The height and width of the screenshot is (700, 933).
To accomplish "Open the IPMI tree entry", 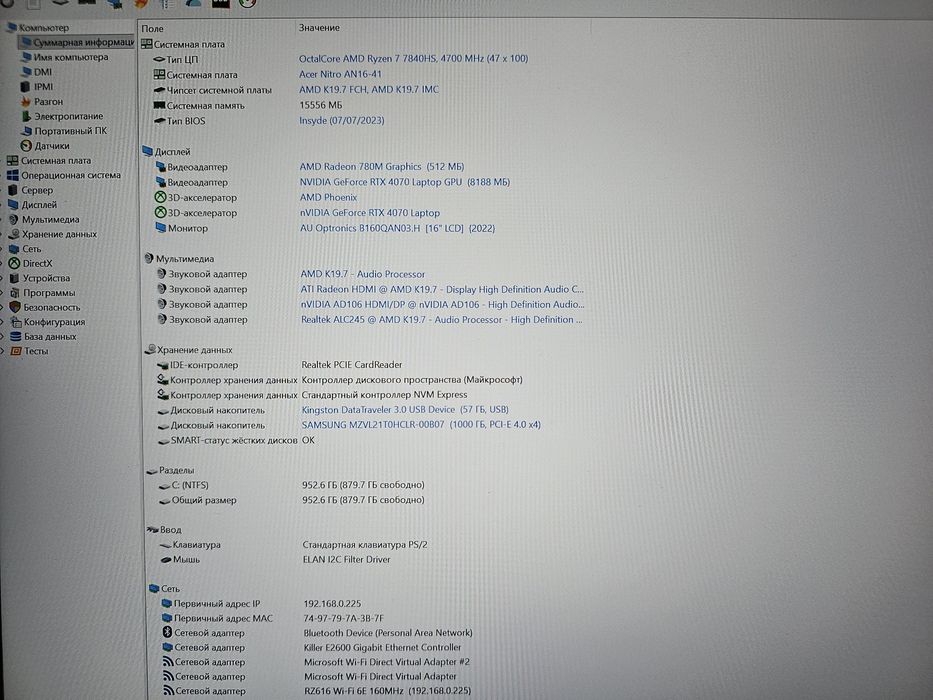I will click(x=43, y=87).
